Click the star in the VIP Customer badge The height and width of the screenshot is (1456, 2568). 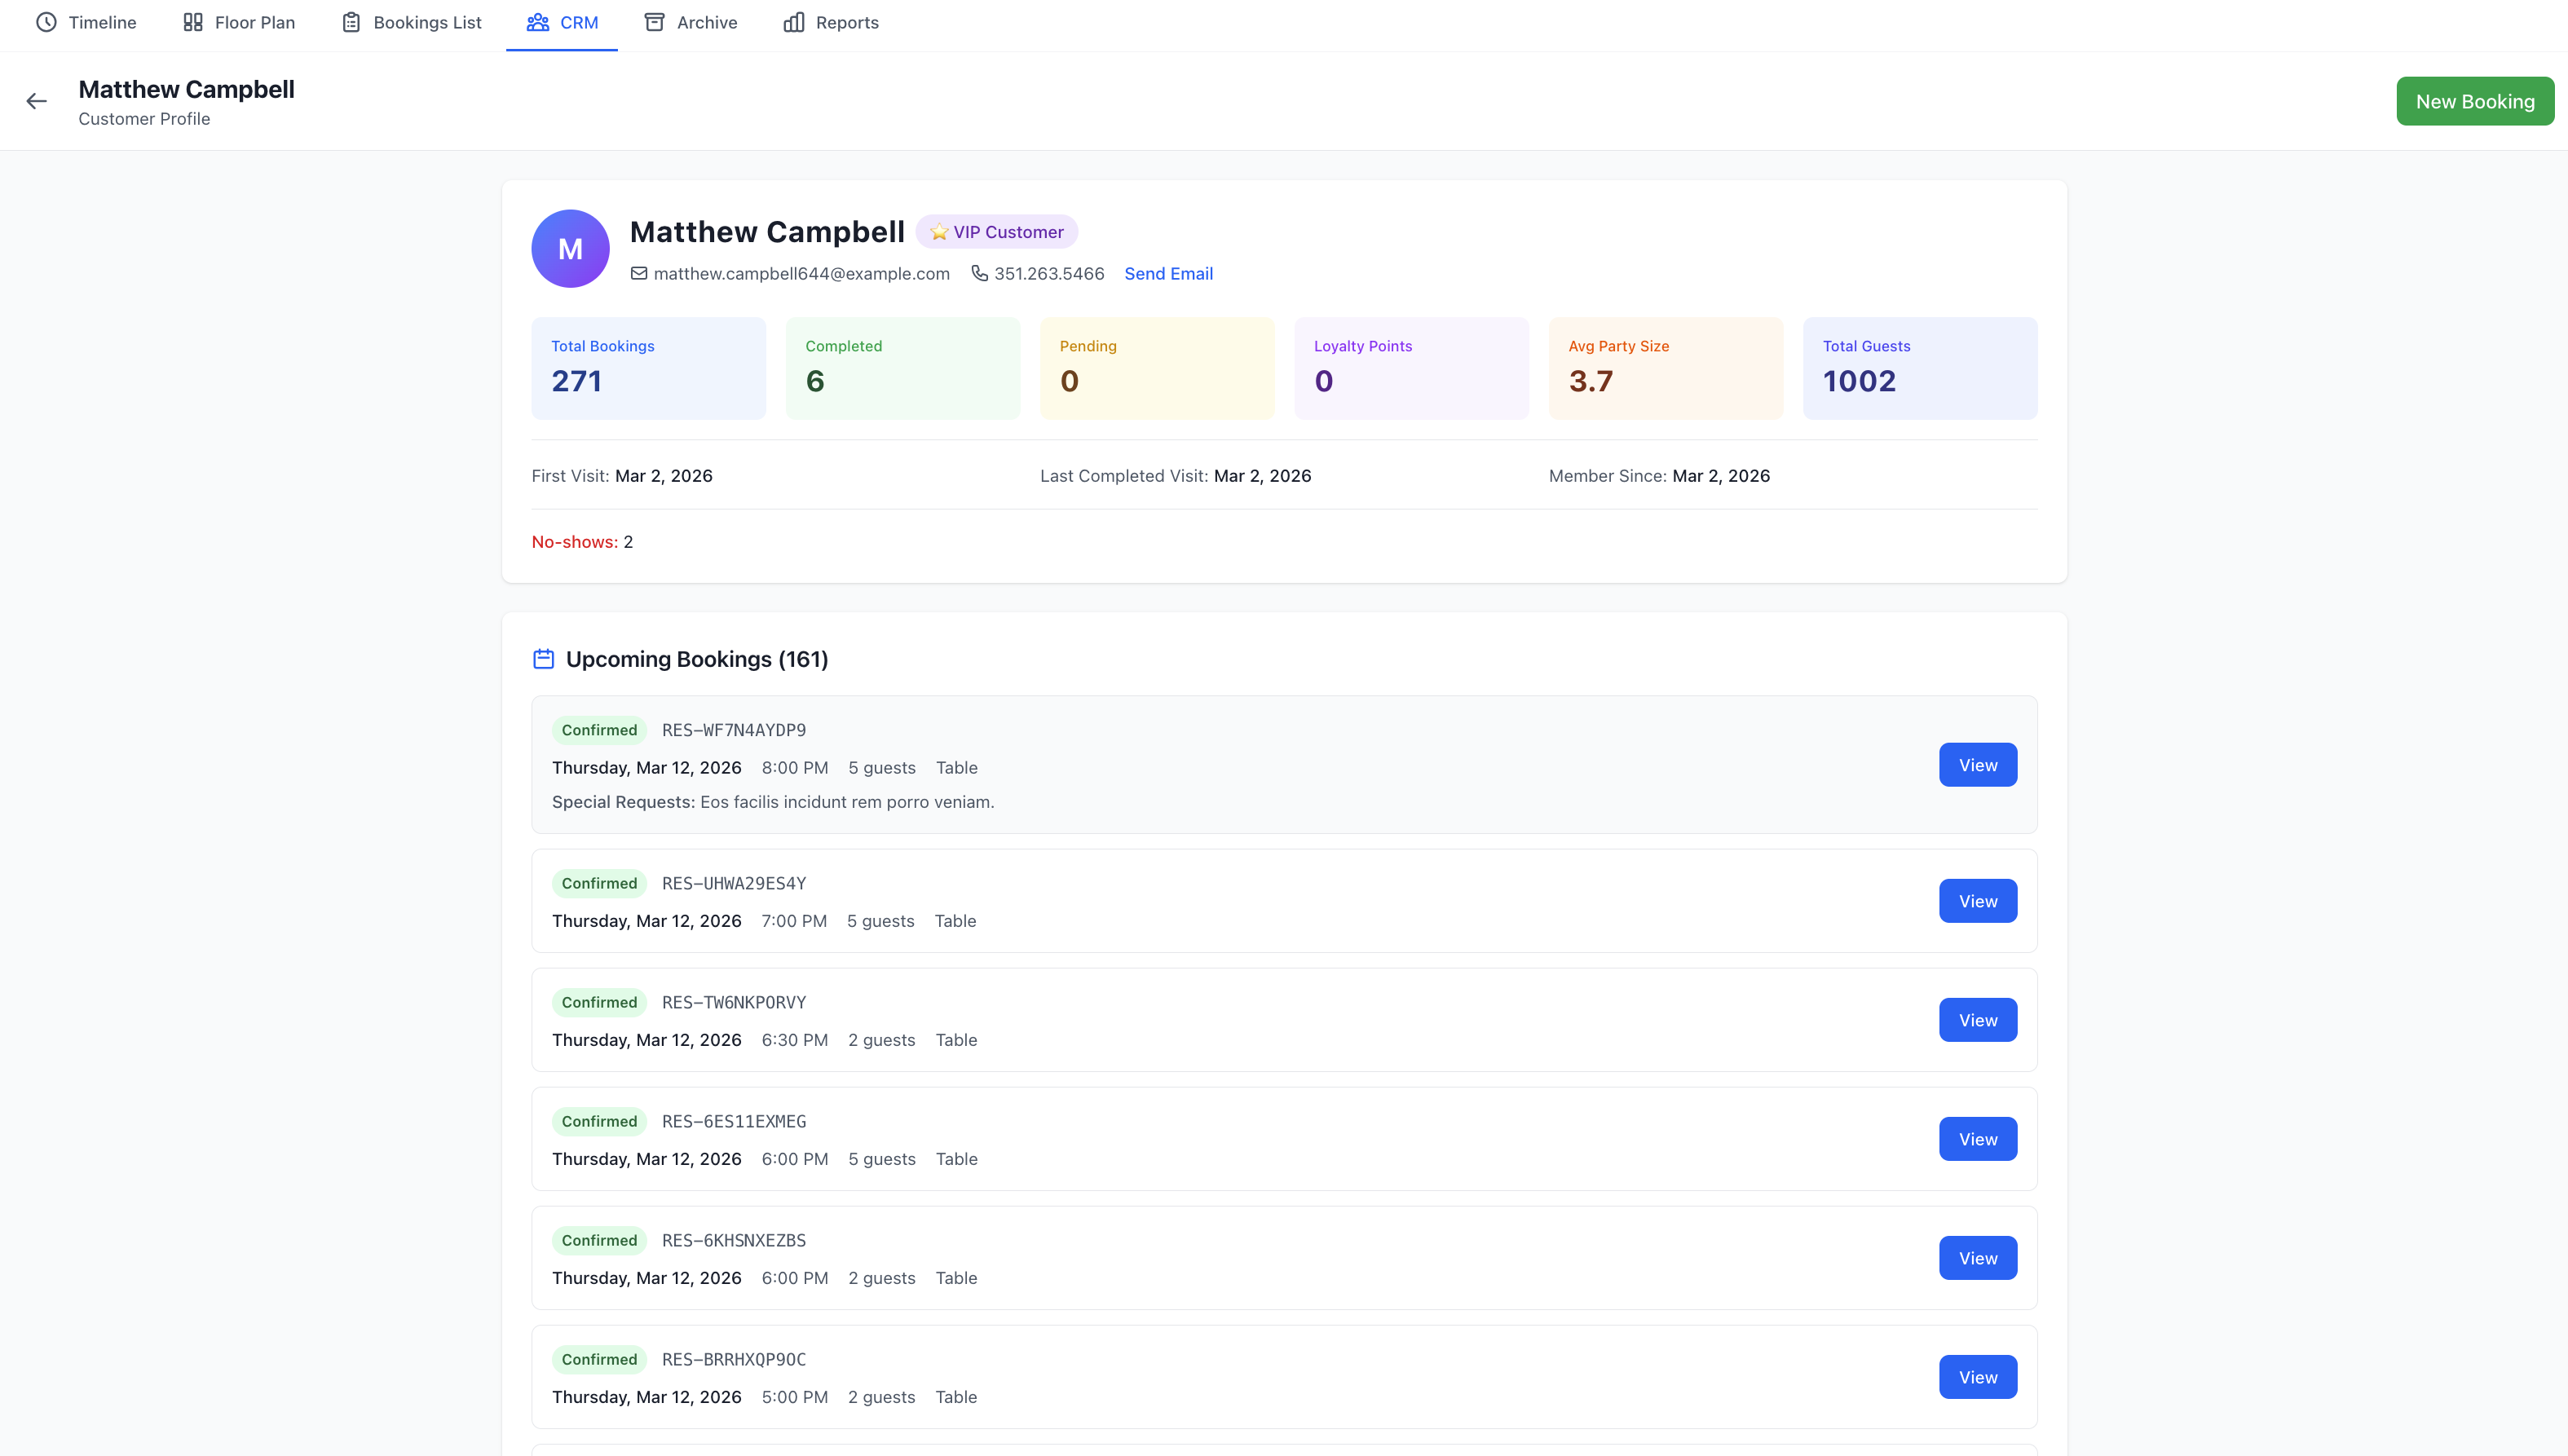939,231
